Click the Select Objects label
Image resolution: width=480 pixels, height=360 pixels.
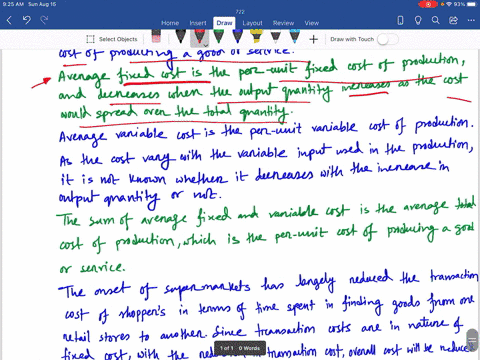point(118,39)
